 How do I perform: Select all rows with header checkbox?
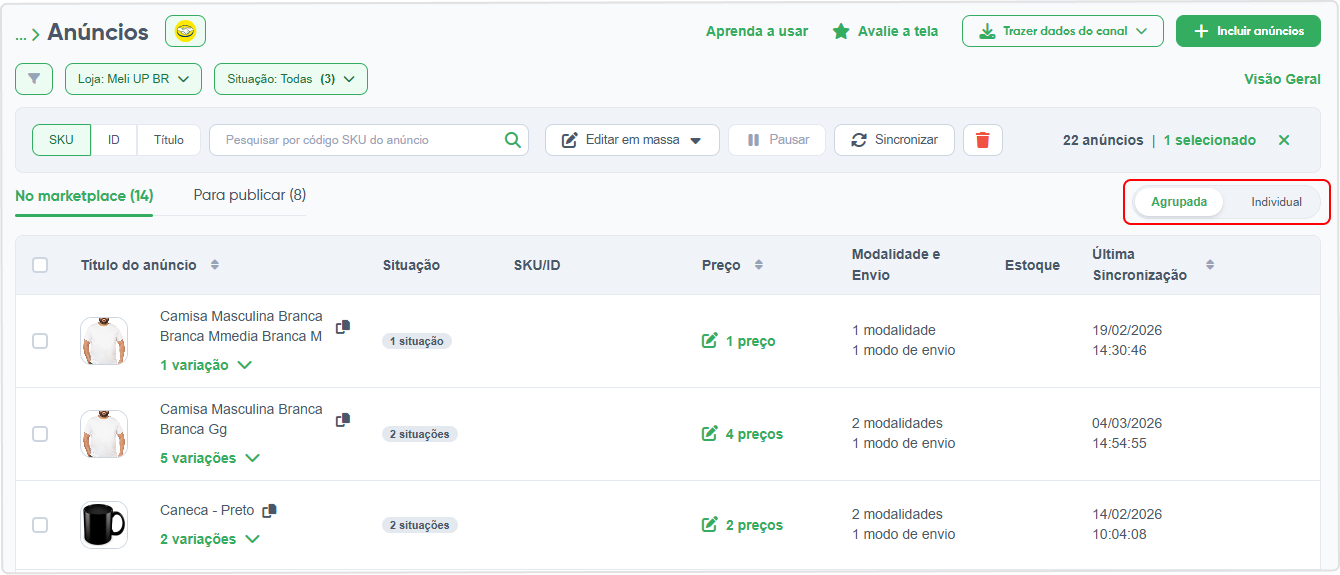[x=40, y=265]
